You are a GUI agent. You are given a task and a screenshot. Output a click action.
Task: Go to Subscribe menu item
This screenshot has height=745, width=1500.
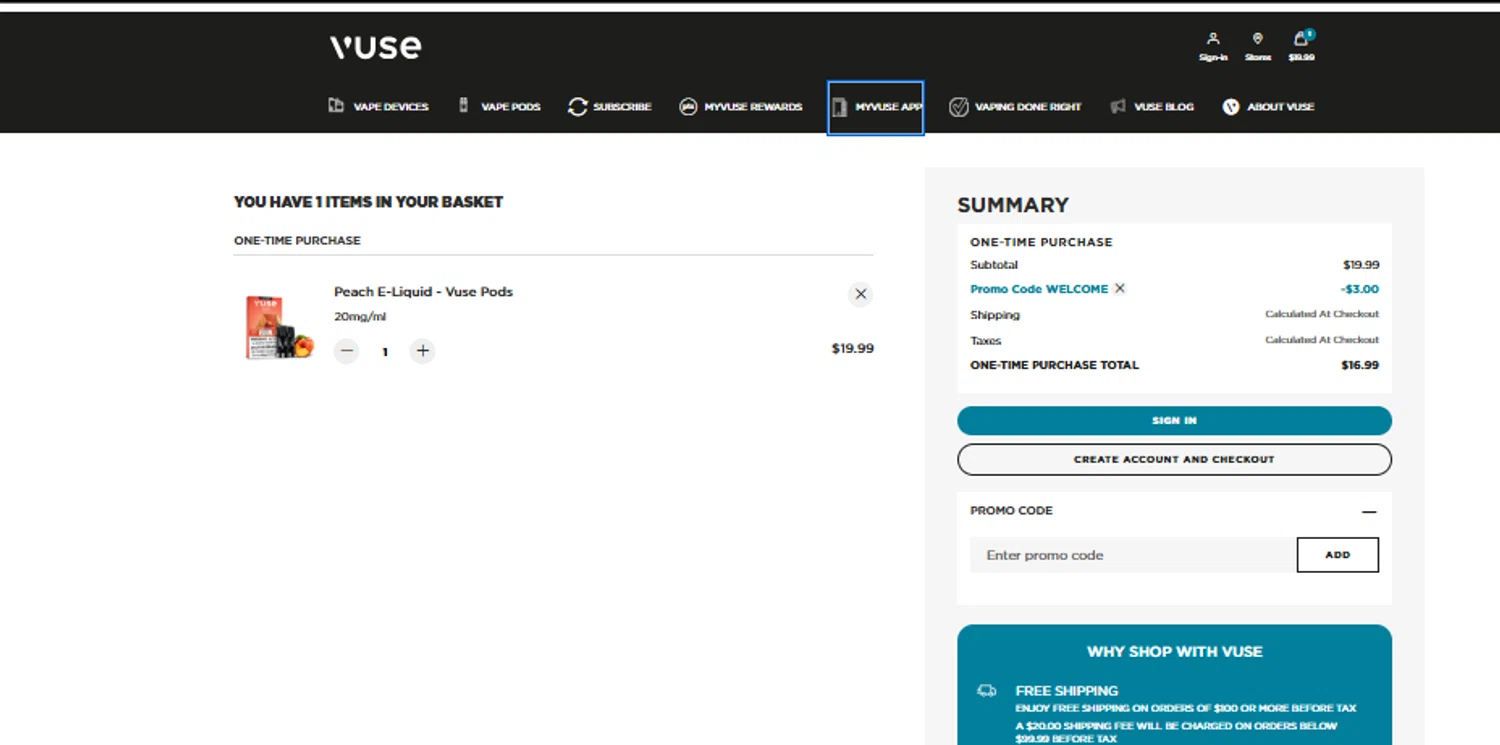tap(622, 107)
